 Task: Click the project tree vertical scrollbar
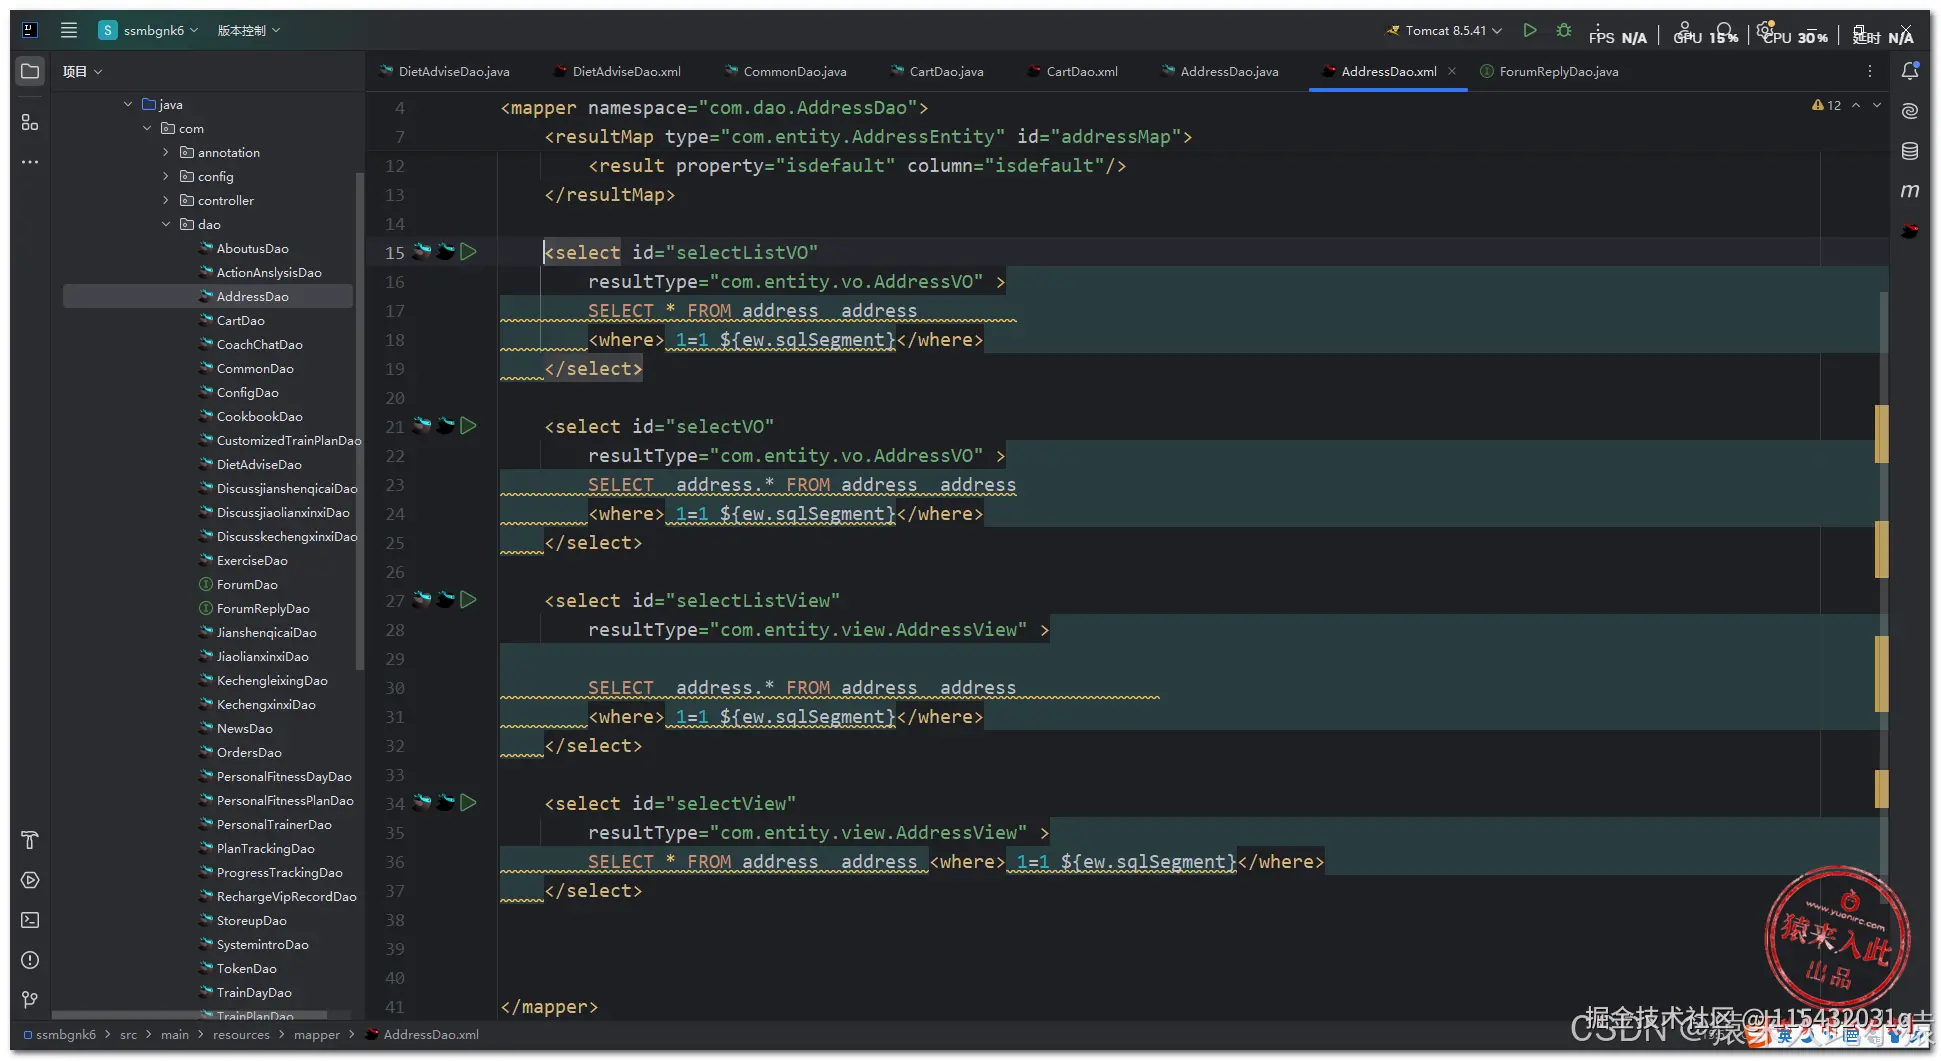359,420
